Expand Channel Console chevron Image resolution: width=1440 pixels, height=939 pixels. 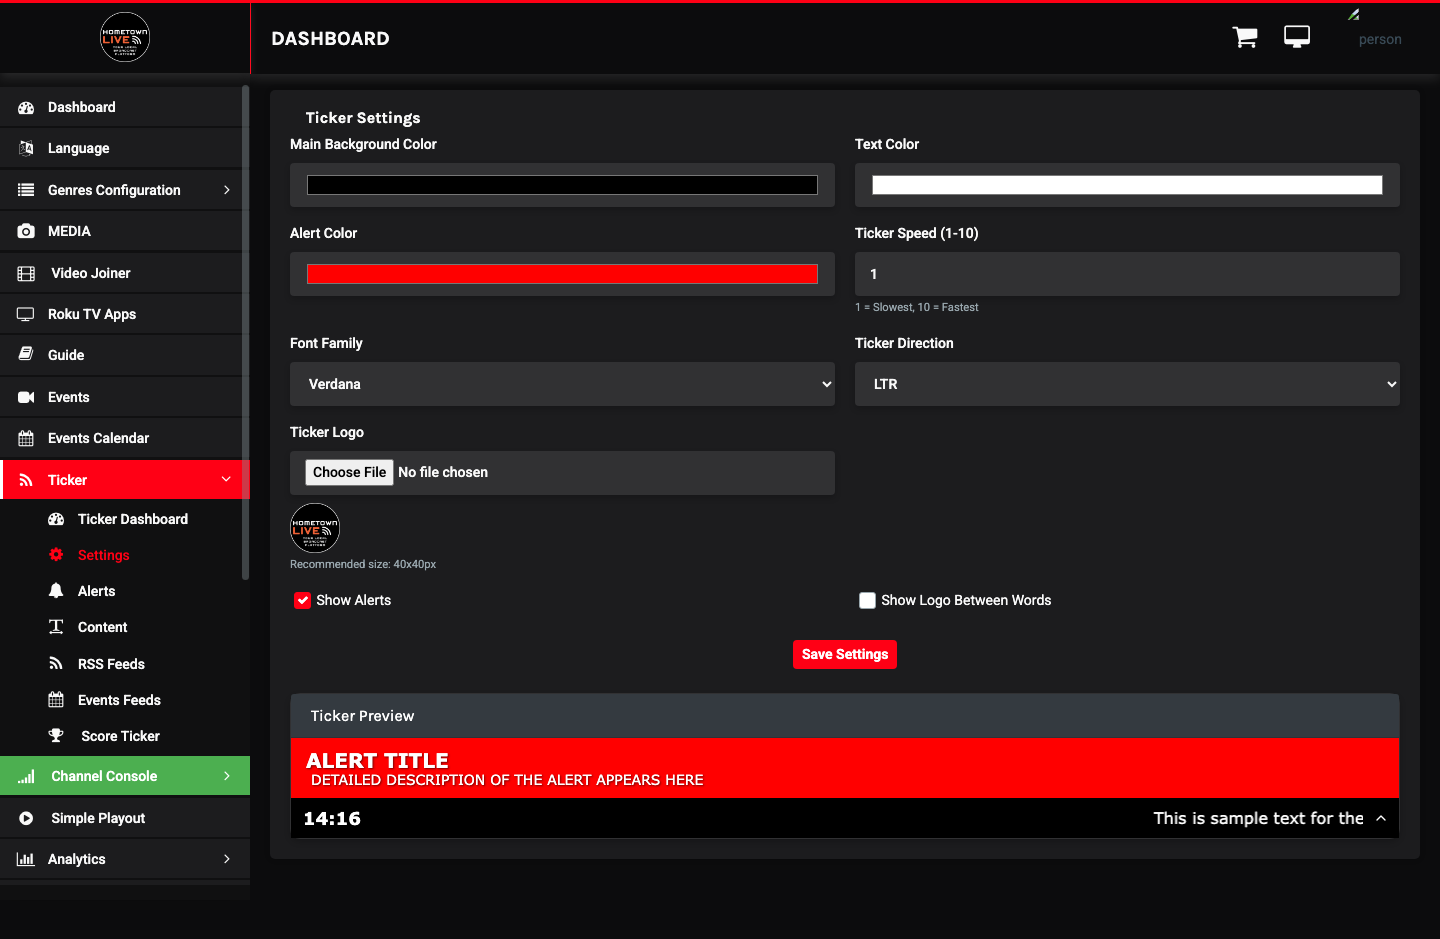point(227,776)
